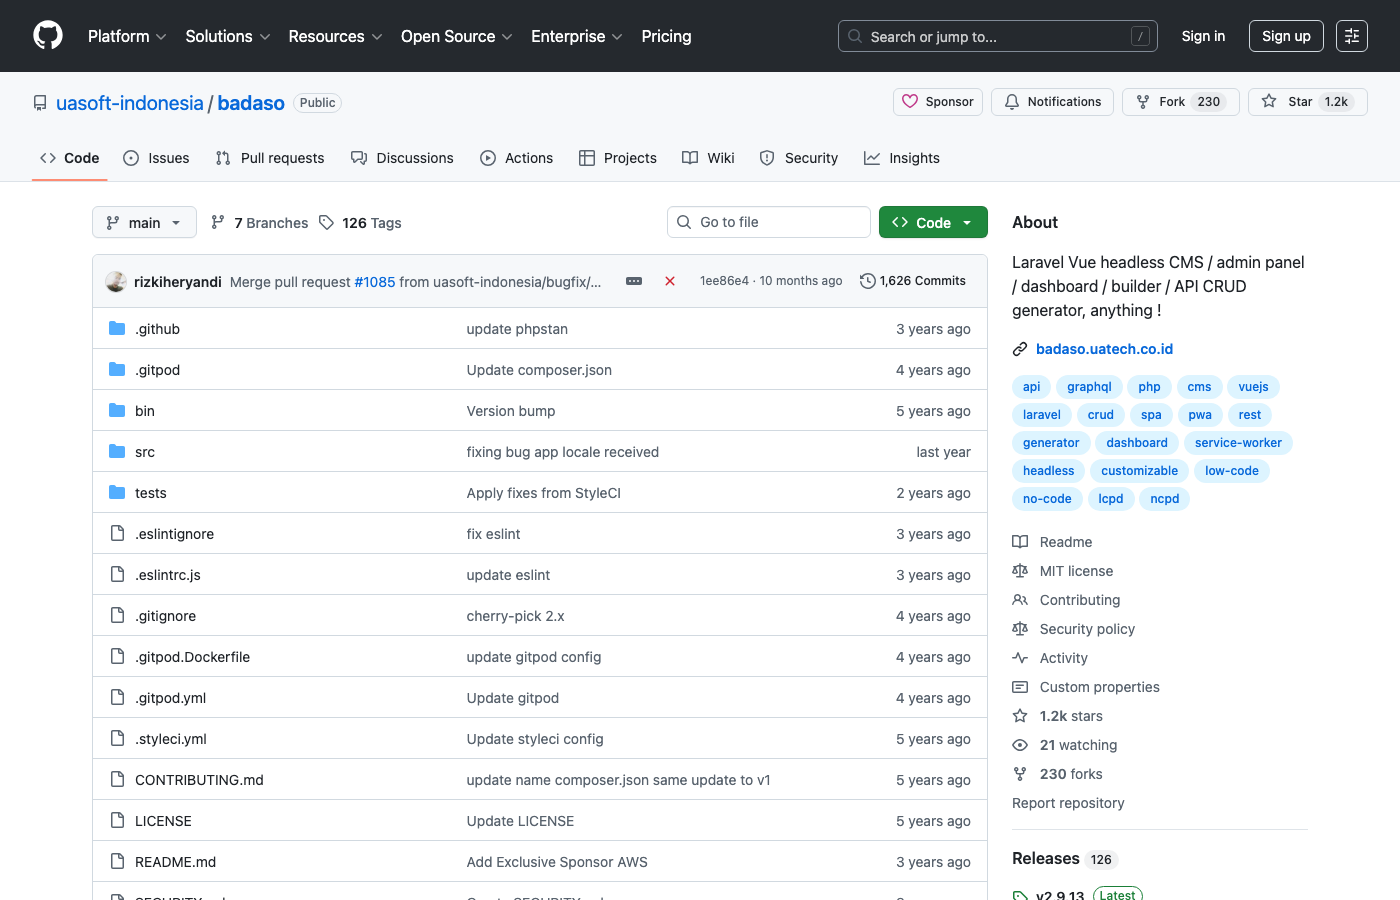Viewport: 1400px width, 900px height.
Task: Follow the badaso.uatech.co.id link
Action: pos(1104,349)
